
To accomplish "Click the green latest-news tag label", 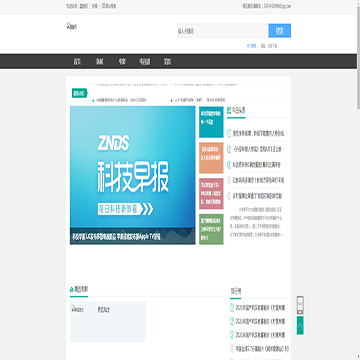I will (x=80, y=93).
